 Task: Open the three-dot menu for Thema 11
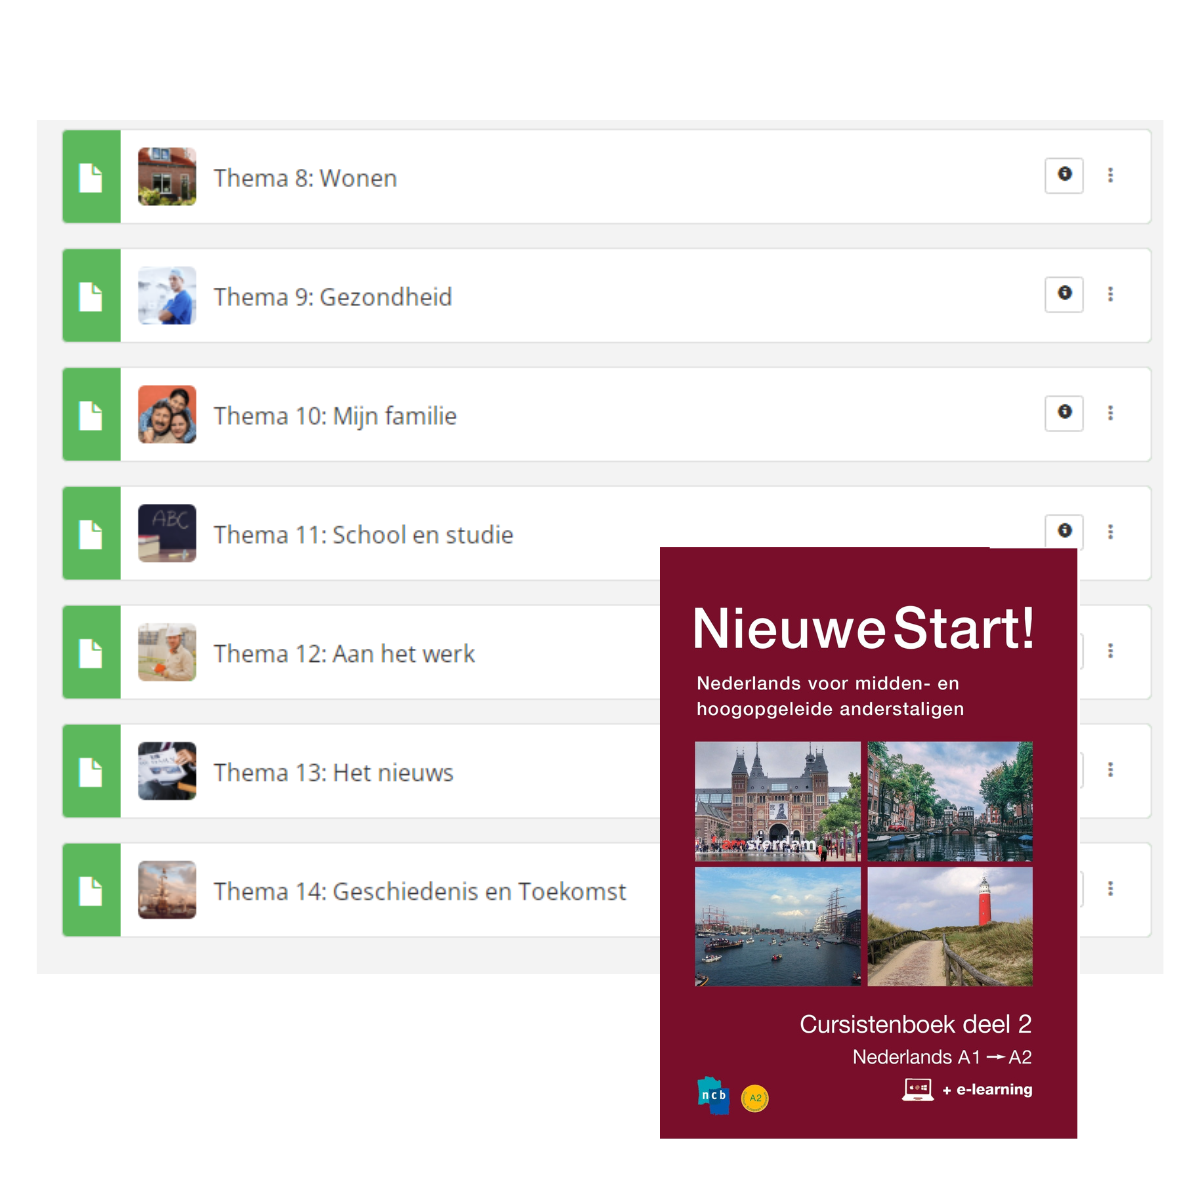pyautogui.click(x=1110, y=532)
